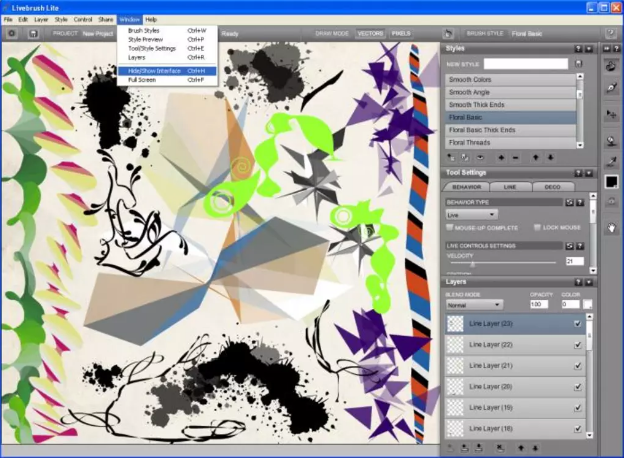The width and height of the screenshot is (624, 458).
Task: Open help icon at top-right of toolbar
Action: click(610, 33)
